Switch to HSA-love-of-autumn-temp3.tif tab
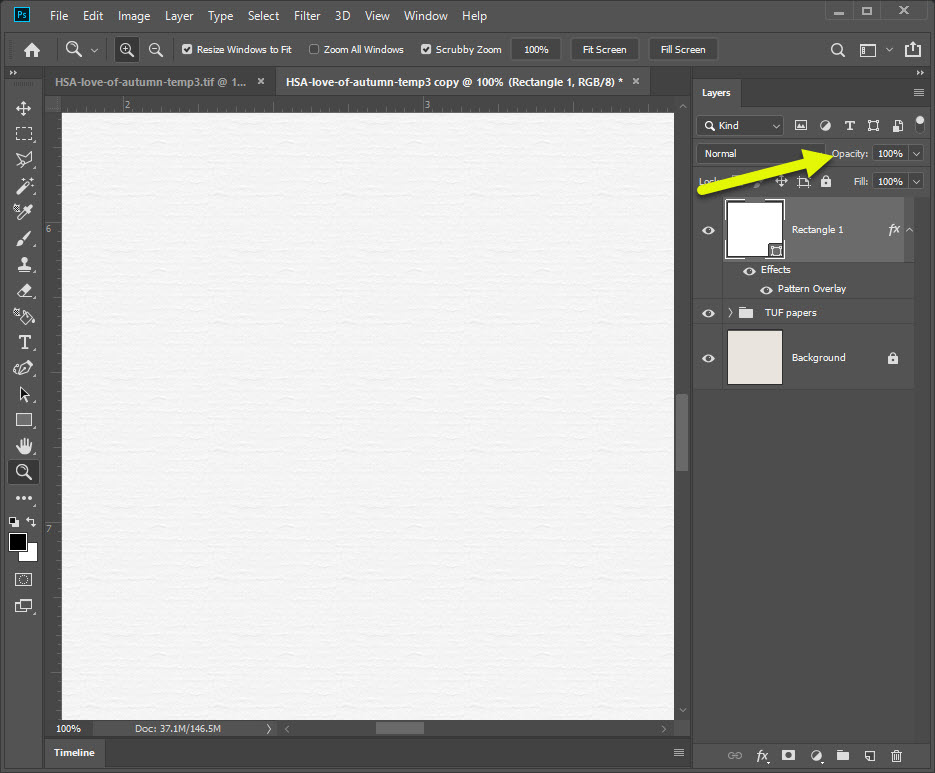 pyautogui.click(x=150, y=82)
